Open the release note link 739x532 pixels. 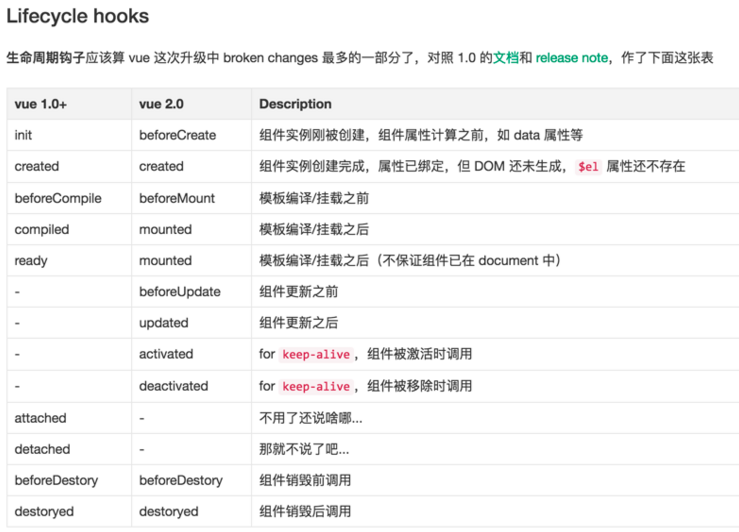point(571,58)
